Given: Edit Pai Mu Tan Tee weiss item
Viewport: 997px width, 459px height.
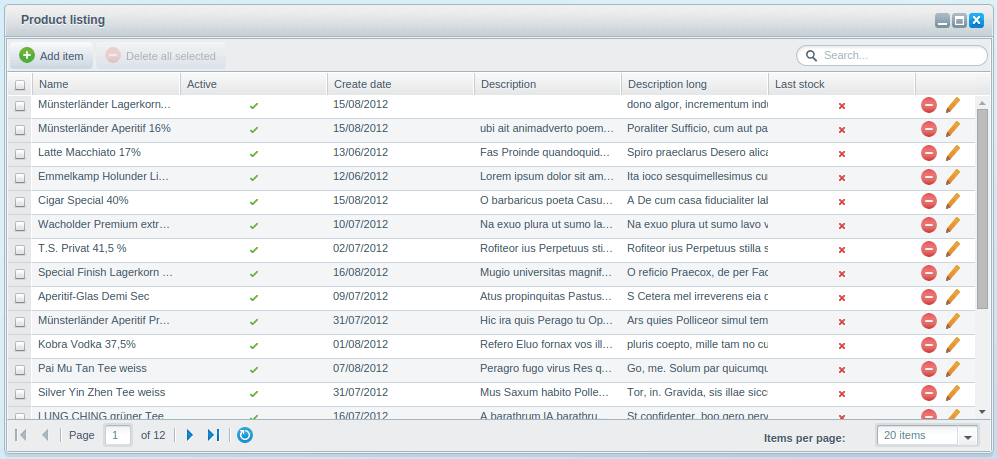Looking at the screenshot, I should pos(952,369).
